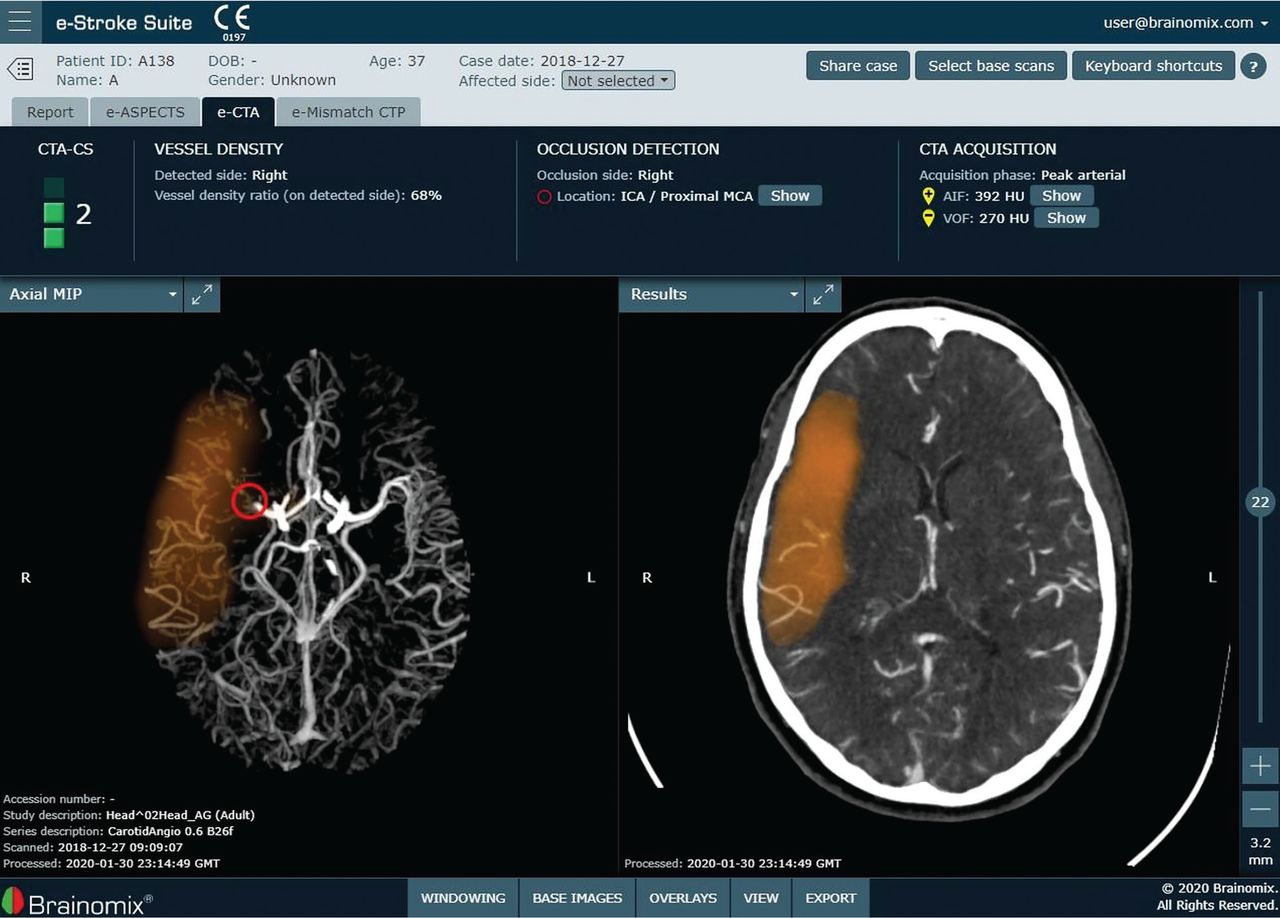Open the Axial MIP view selector
This screenshot has width=1280, height=918.
91,295
